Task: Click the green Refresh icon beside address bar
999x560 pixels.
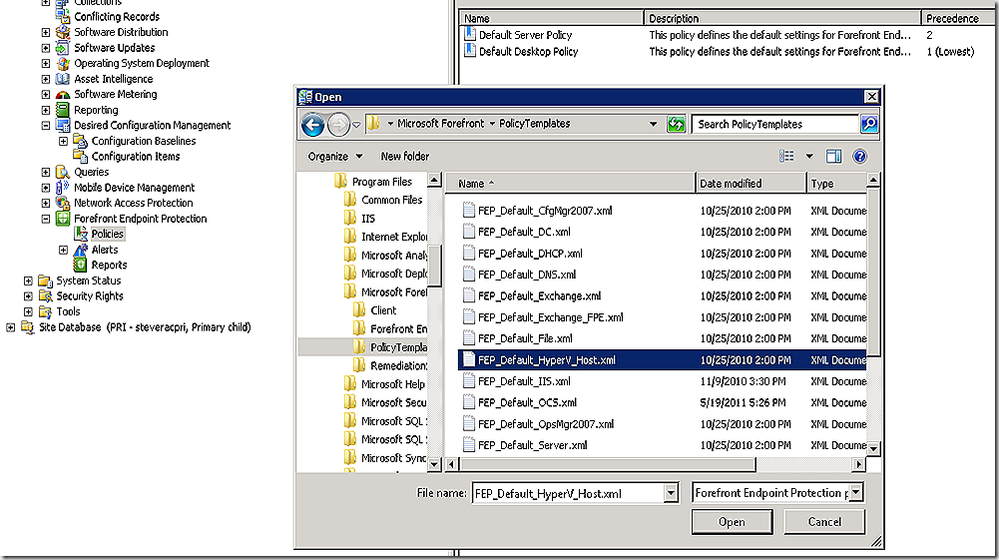Action: click(676, 124)
